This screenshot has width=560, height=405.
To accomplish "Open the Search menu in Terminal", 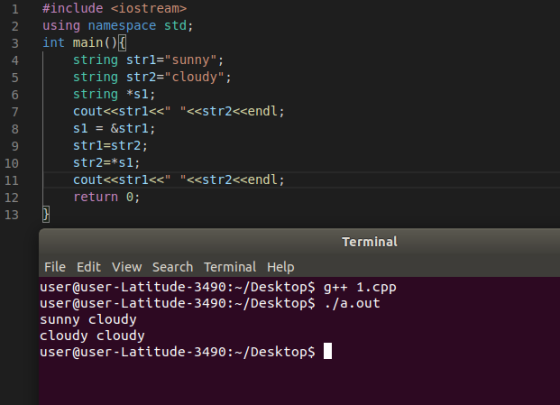I will coord(172,267).
